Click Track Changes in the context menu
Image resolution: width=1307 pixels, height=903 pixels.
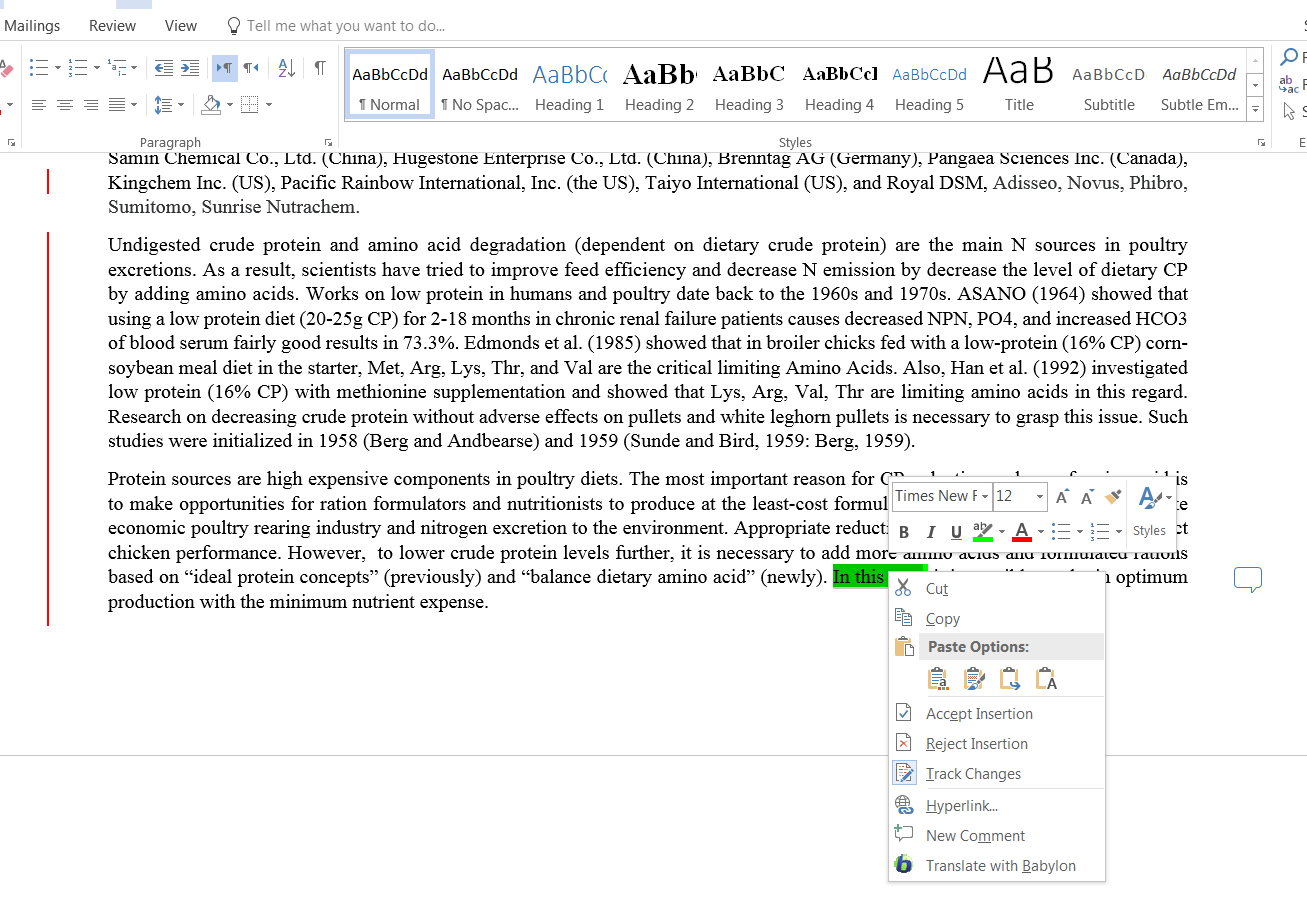click(997, 774)
